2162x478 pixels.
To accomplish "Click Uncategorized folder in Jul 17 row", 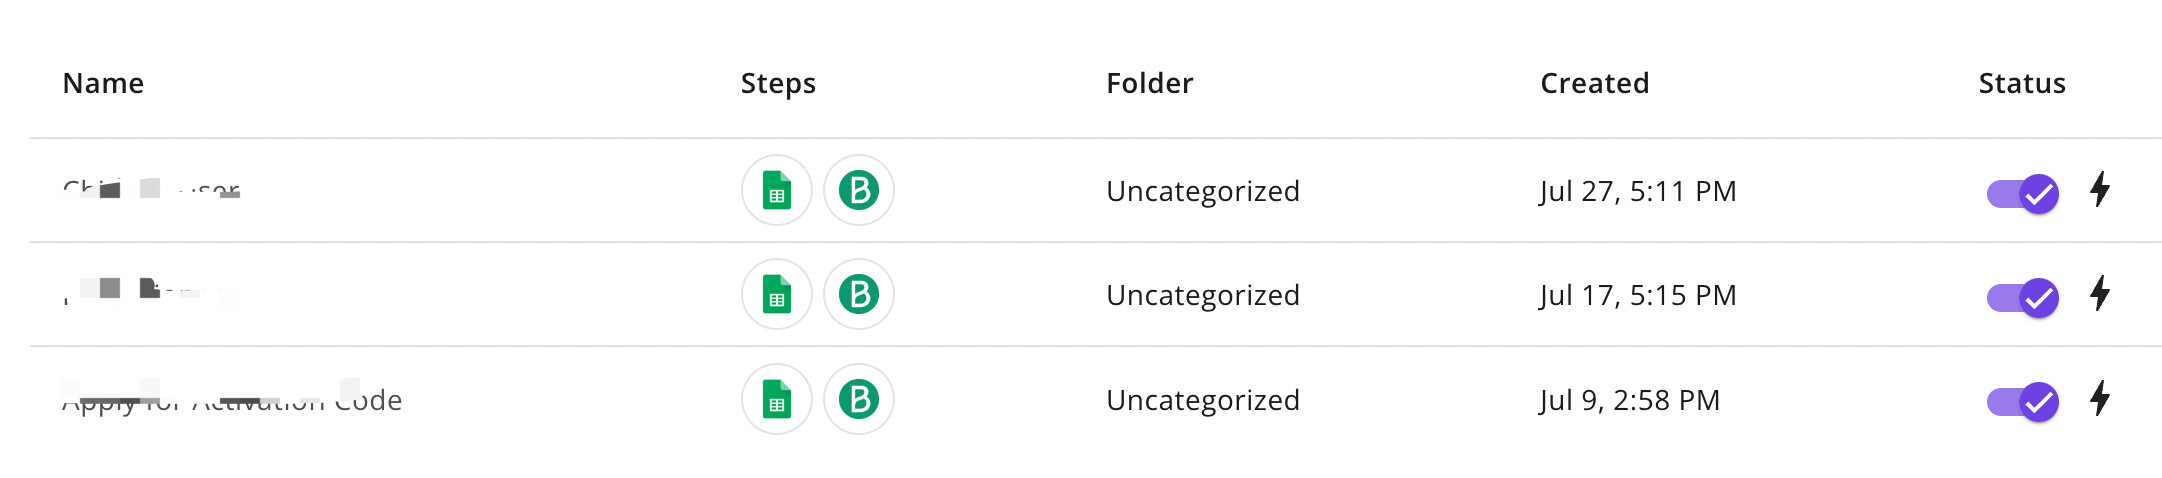I will click(x=1202, y=295).
